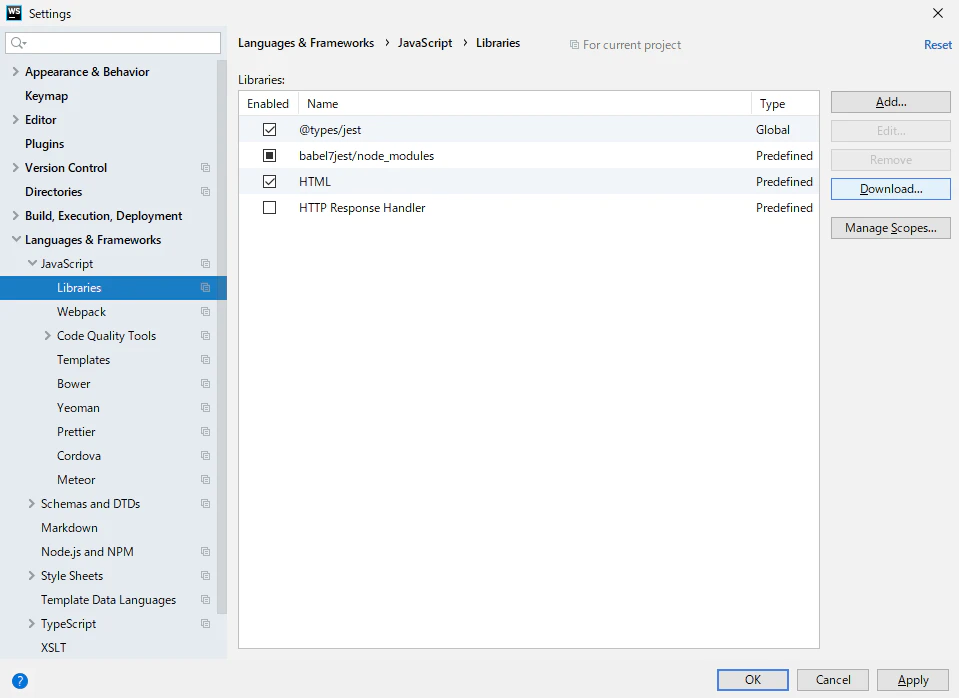This screenshot has height=698, width=959.
Task: Click the project-level icon beside Yeoman
Action: coord(206,407)
